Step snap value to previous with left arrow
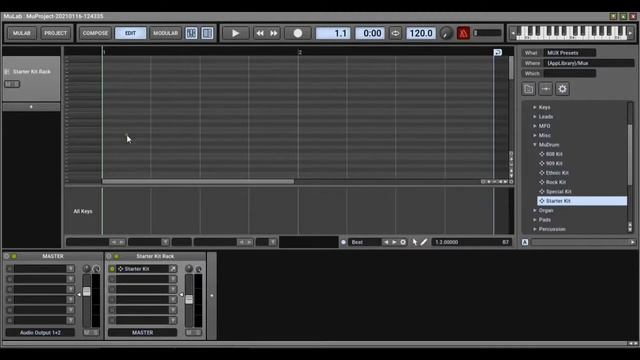Image resolution: width=640 pixels, height=360 pixels. [x=386, y=242]
